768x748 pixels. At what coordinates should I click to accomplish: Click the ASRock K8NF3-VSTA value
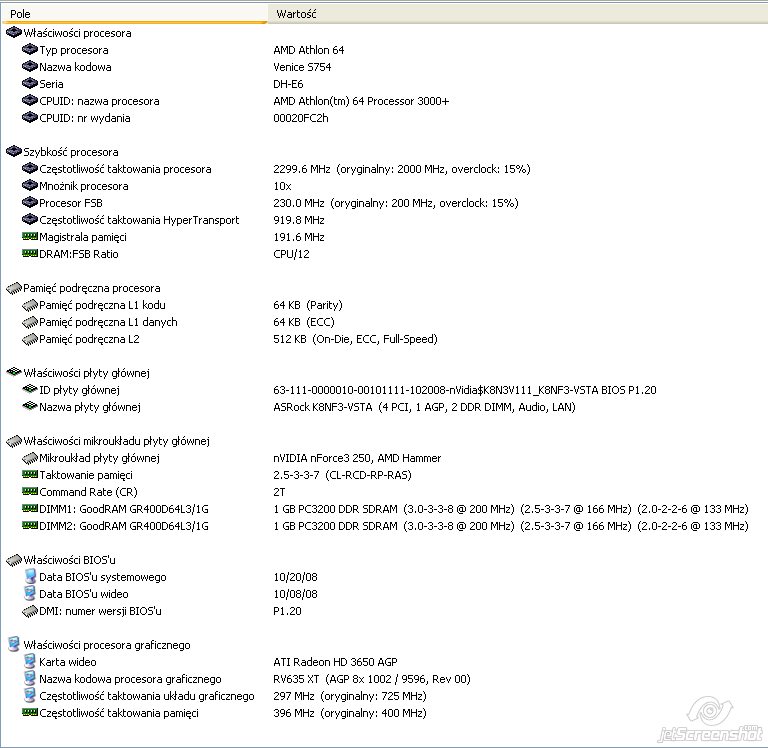424,407
